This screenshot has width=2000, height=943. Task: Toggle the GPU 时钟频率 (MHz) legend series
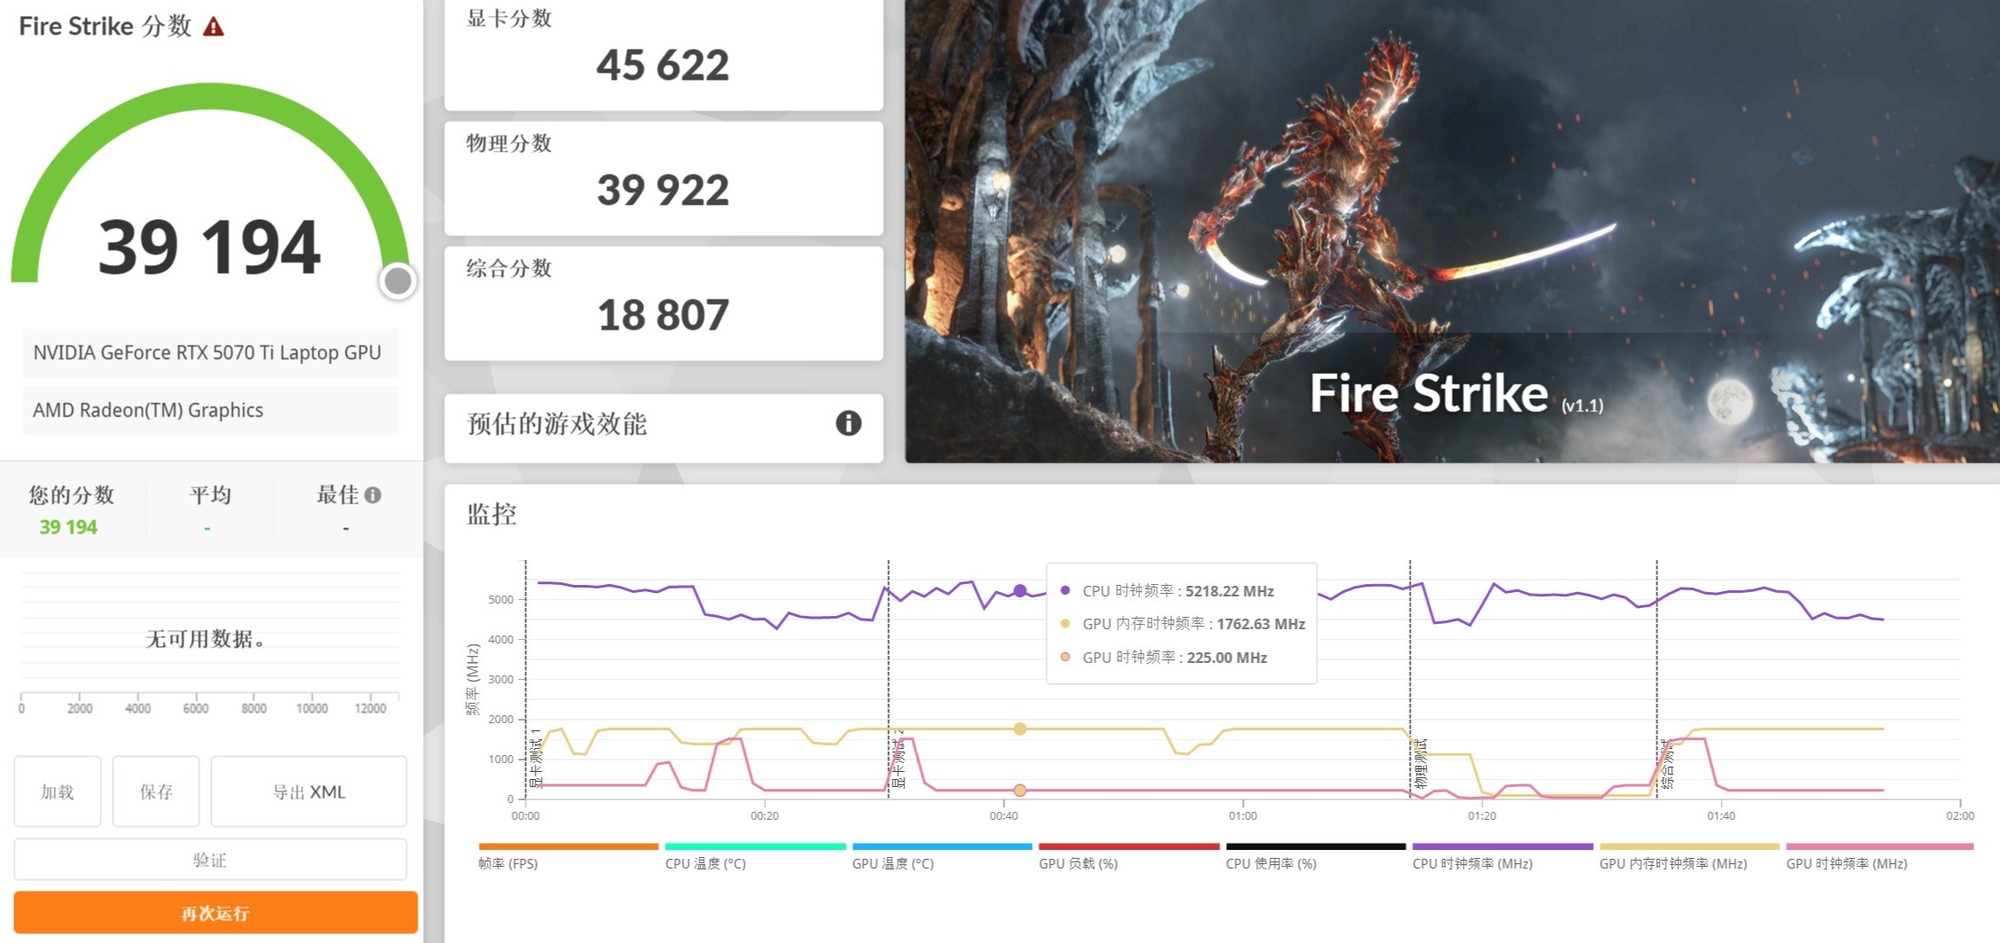[x=1880, y=857]
